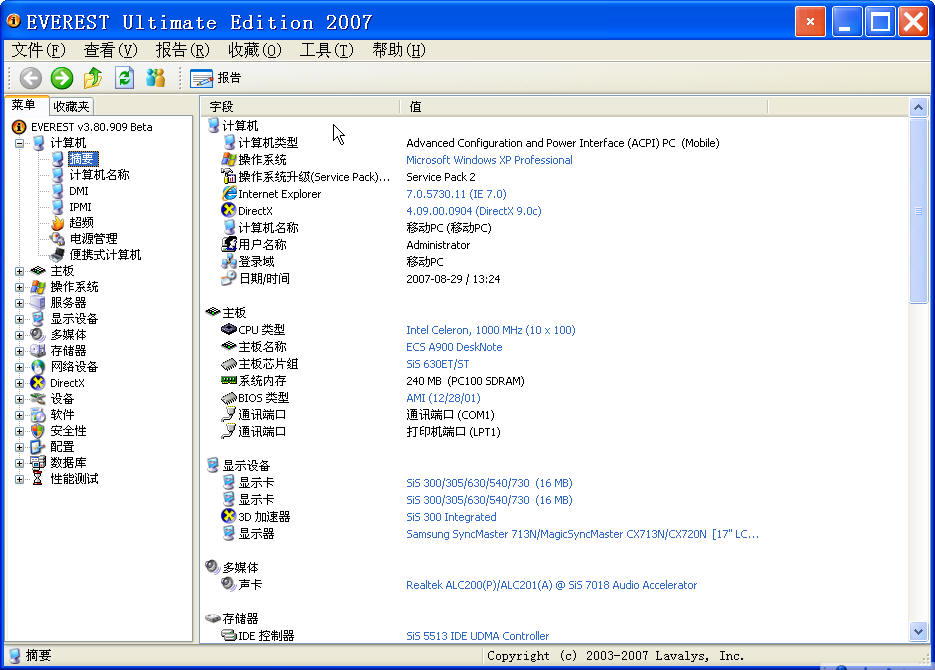Viewport: 935px width, 670px height.
Task: Click the 配置 tree icon
Action: tap(38, 447)
